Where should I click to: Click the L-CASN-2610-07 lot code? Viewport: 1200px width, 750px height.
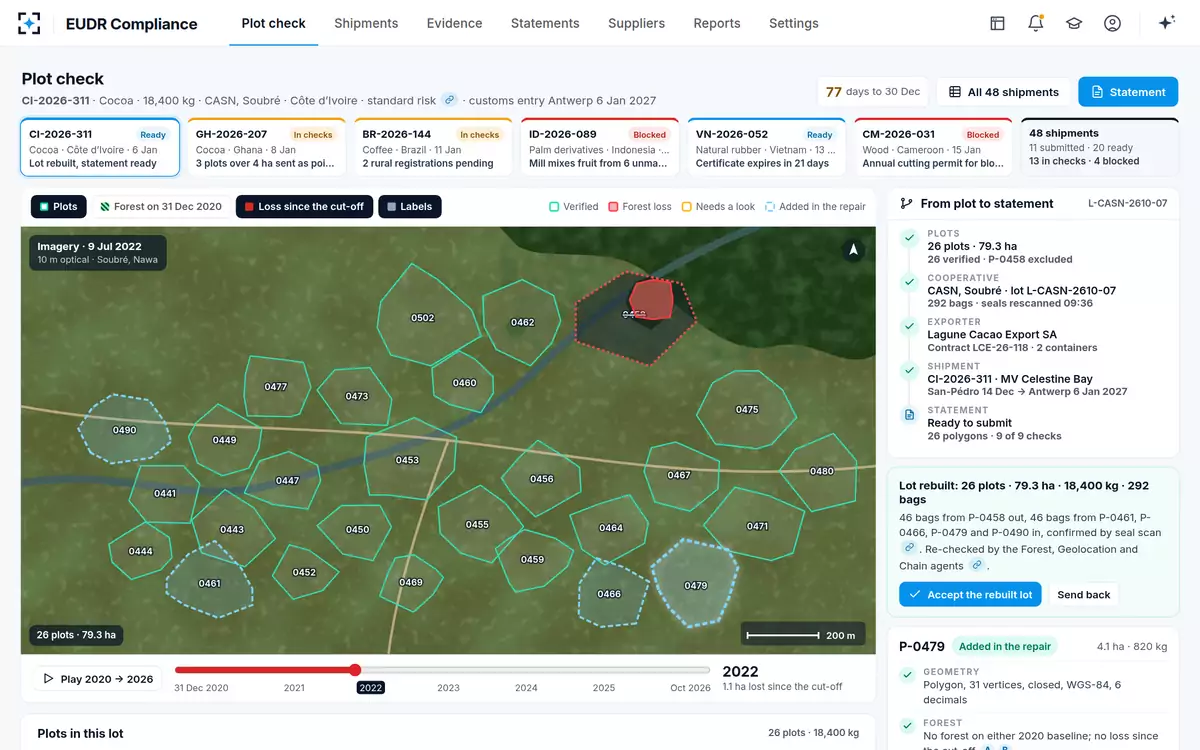(x=1127, y=203)
